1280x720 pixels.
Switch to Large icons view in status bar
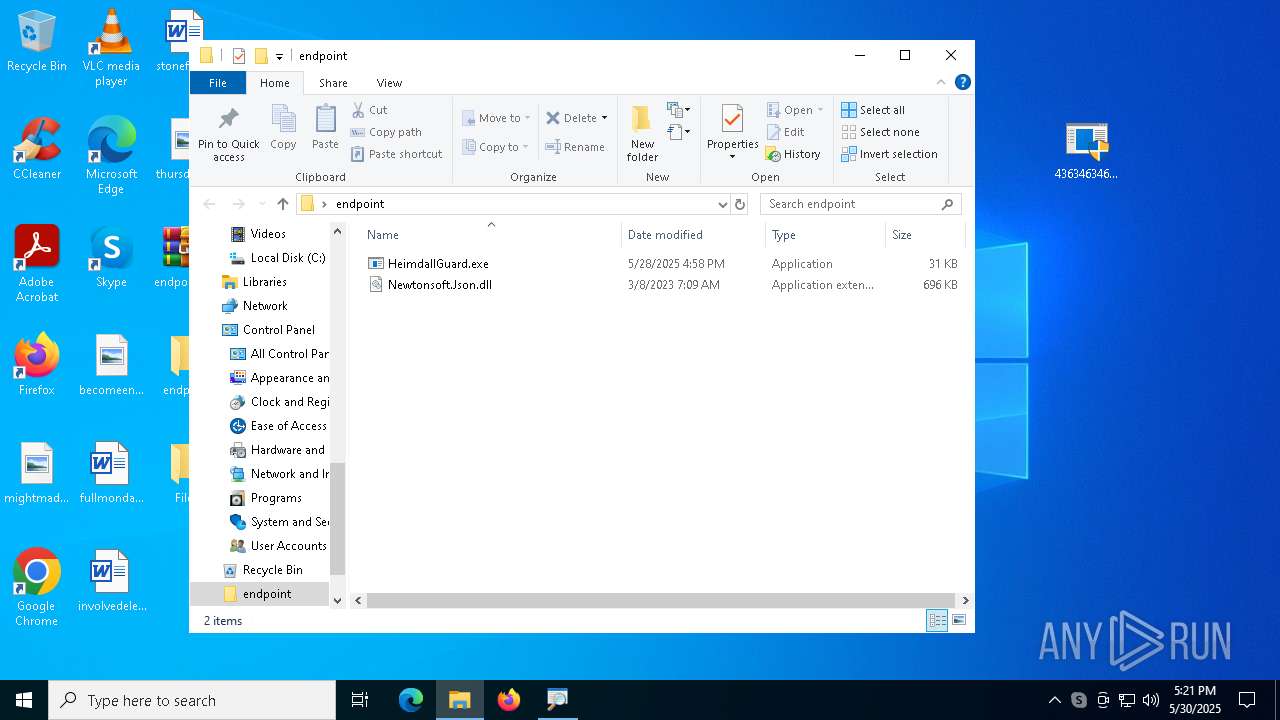tap(959, 621)
